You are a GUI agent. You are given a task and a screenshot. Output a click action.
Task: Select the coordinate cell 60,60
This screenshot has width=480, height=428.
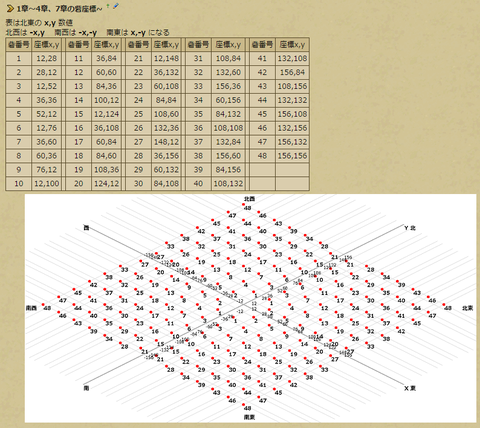click(x=106, y=72)
